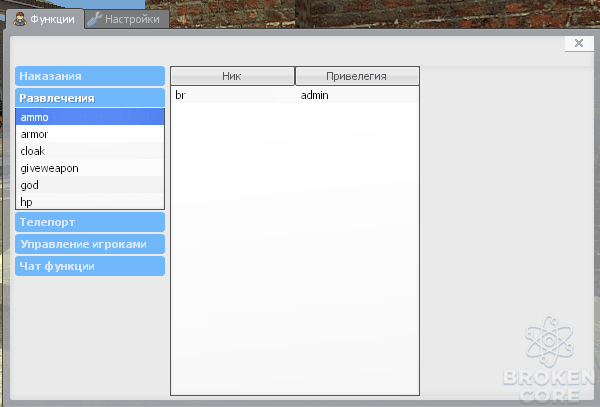Select the ammo function
Screen dimensions: 600x407
90,117
